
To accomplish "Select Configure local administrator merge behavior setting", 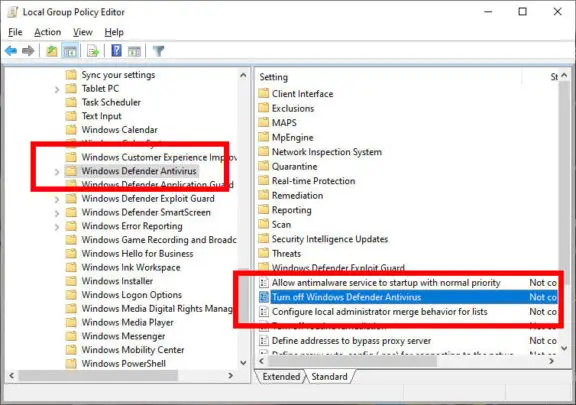I will point(408,312).
